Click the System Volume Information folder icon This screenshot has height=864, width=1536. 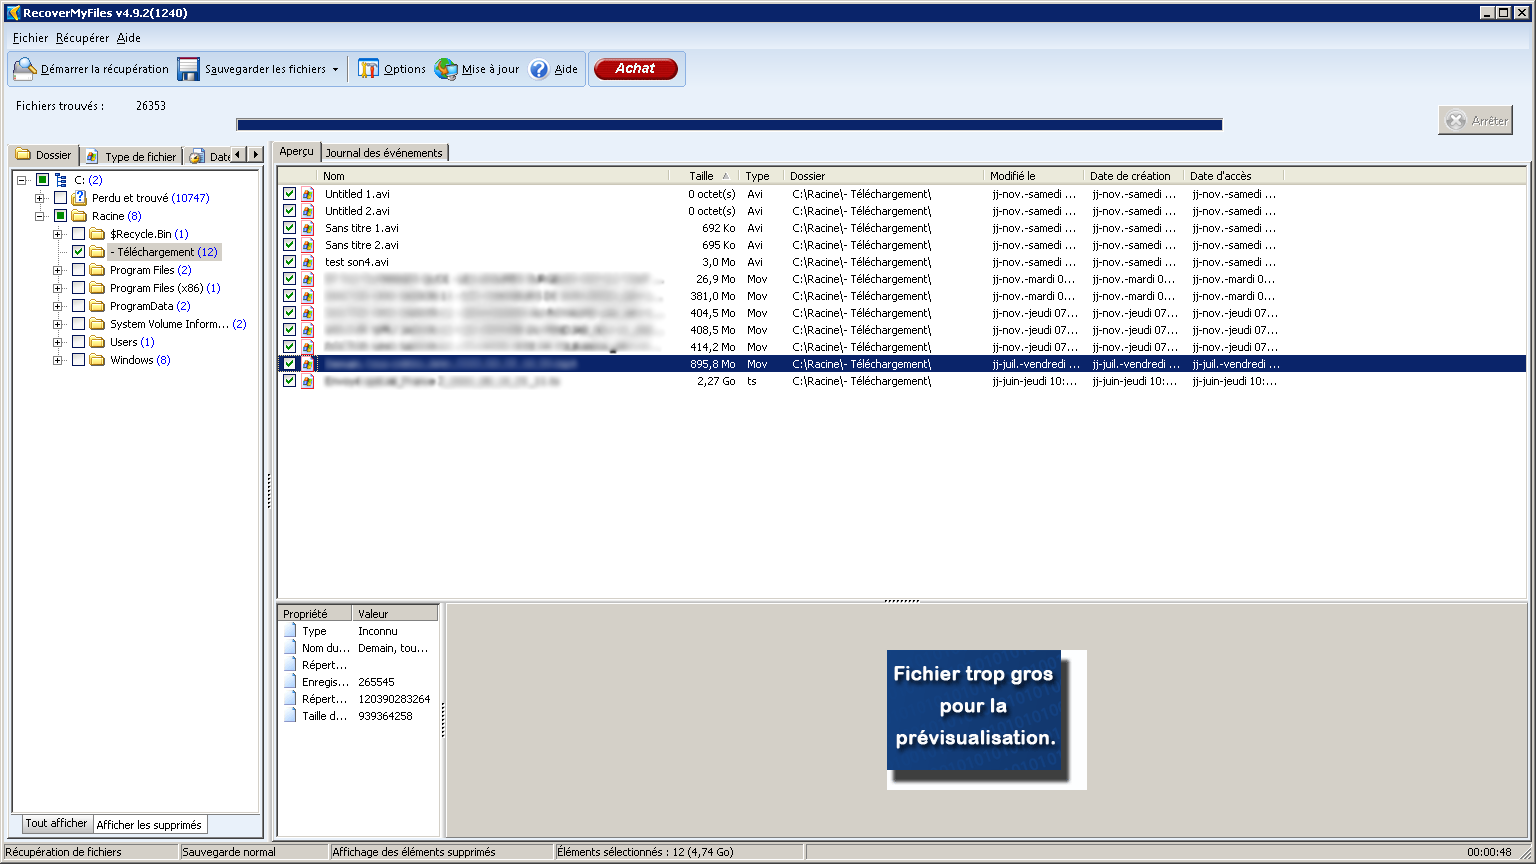[97, 324]
